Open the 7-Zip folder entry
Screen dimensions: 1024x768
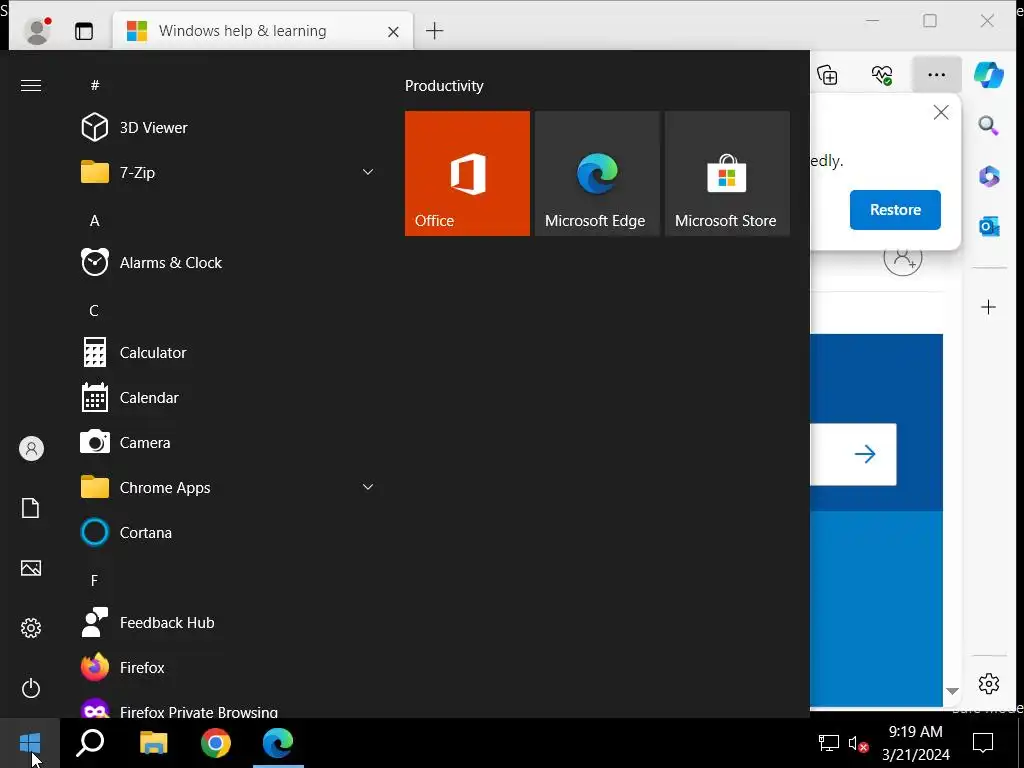point(229,172)
